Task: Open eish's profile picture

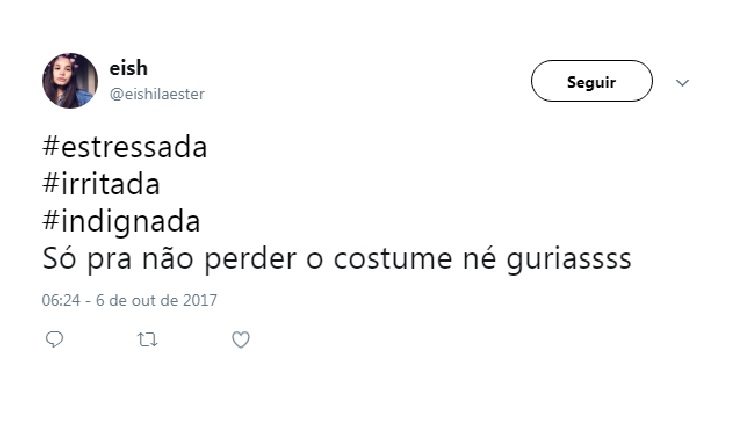Action: point(70,81)
